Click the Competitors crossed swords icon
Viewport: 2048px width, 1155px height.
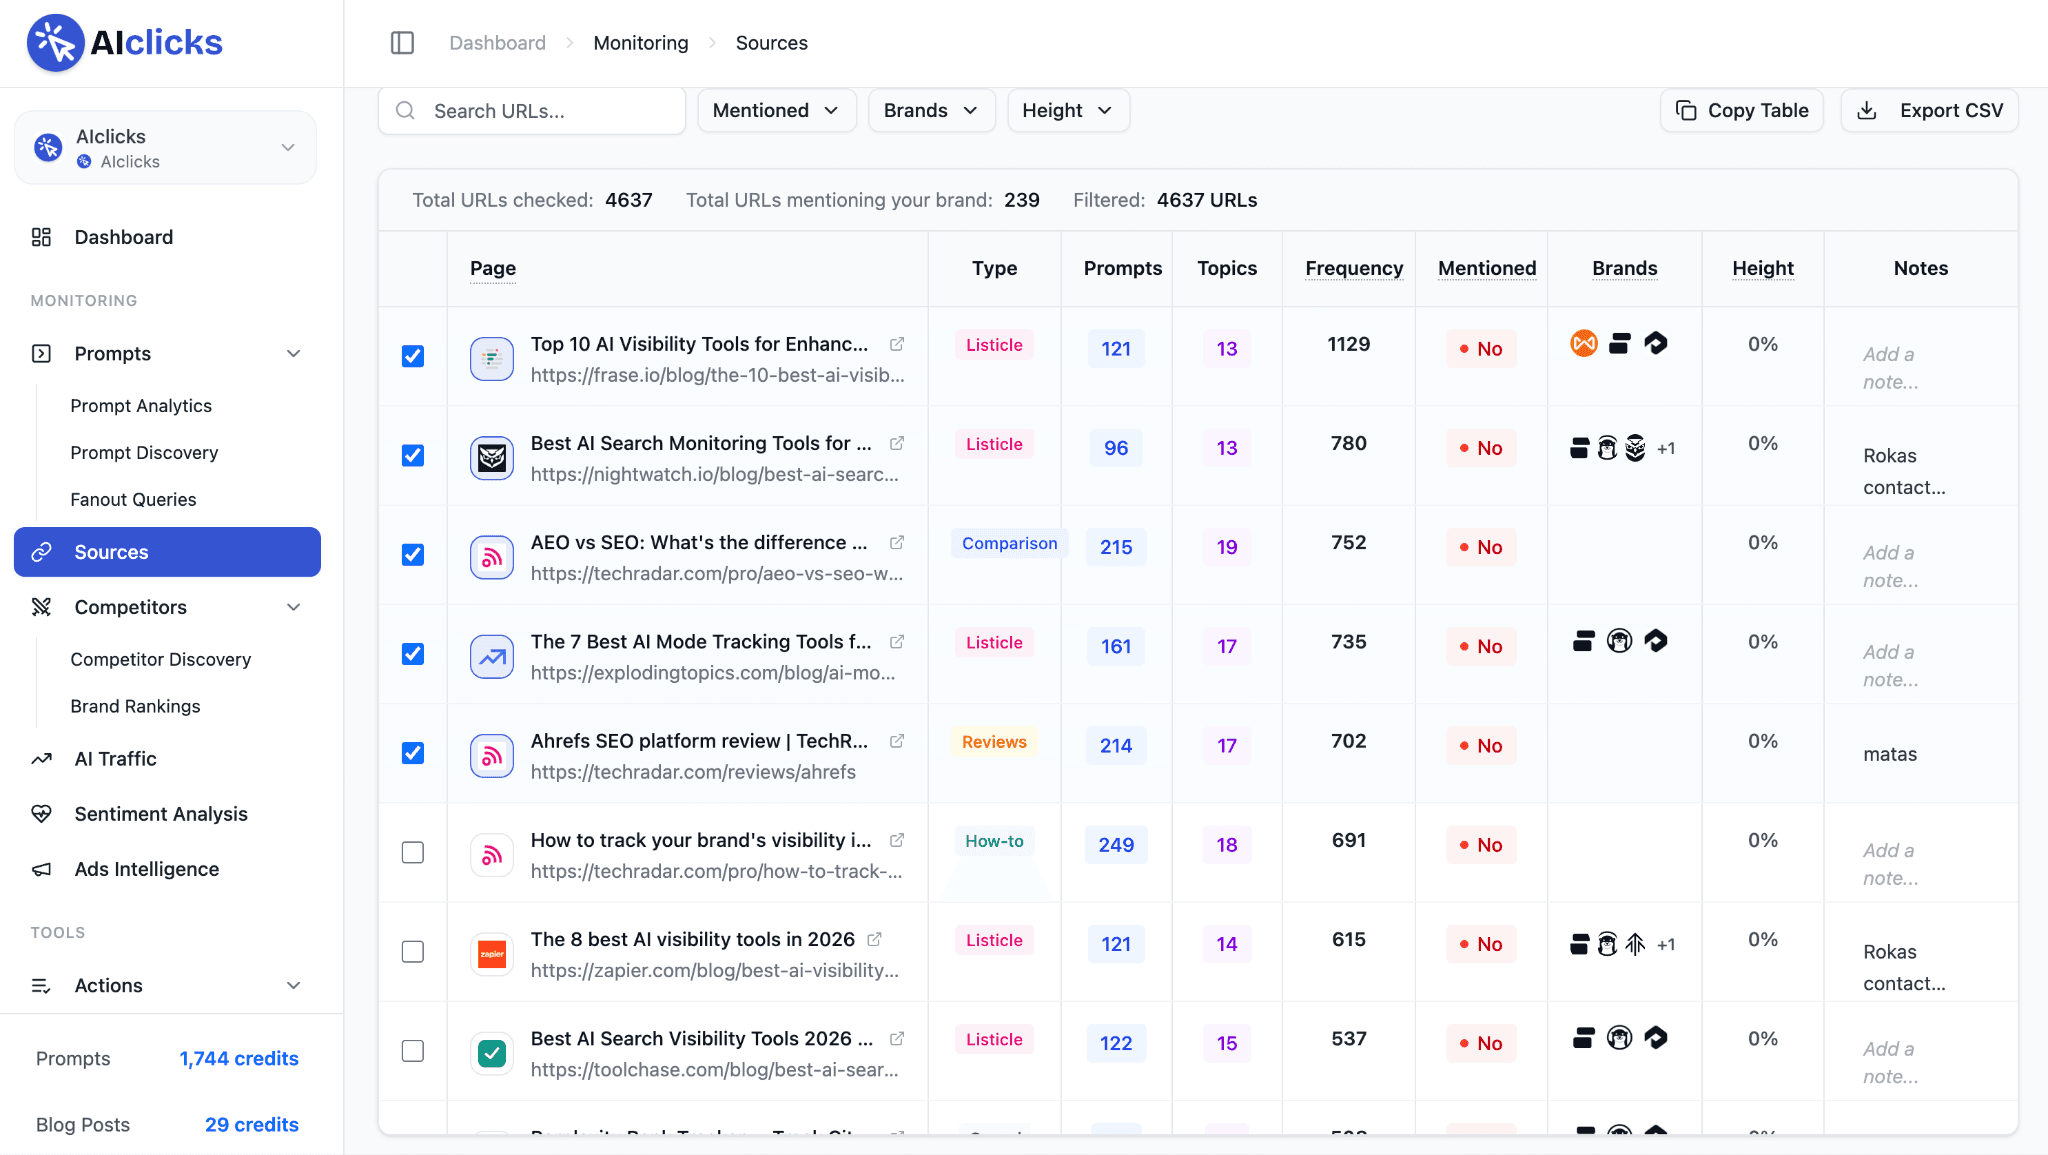[x=41, y=607]
